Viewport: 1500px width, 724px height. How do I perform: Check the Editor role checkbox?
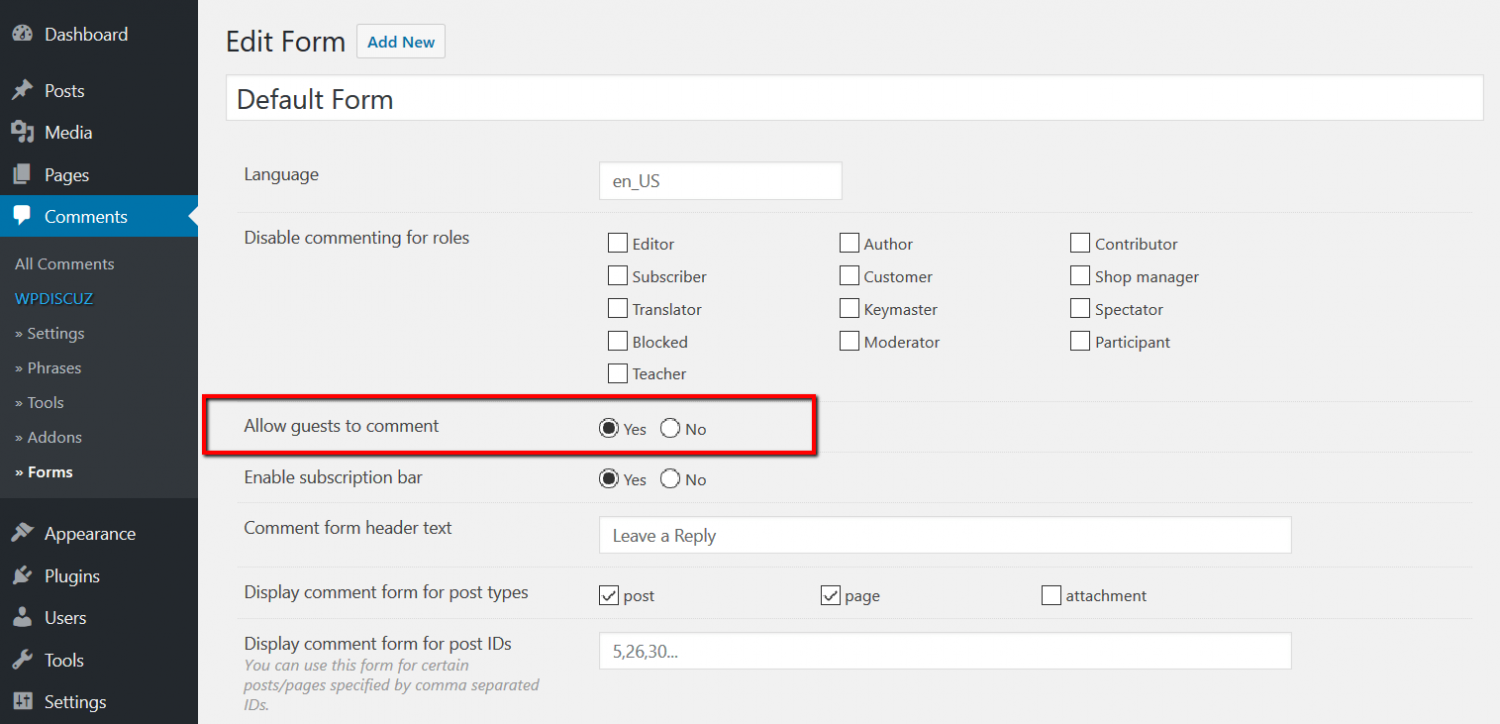(617, 242)
